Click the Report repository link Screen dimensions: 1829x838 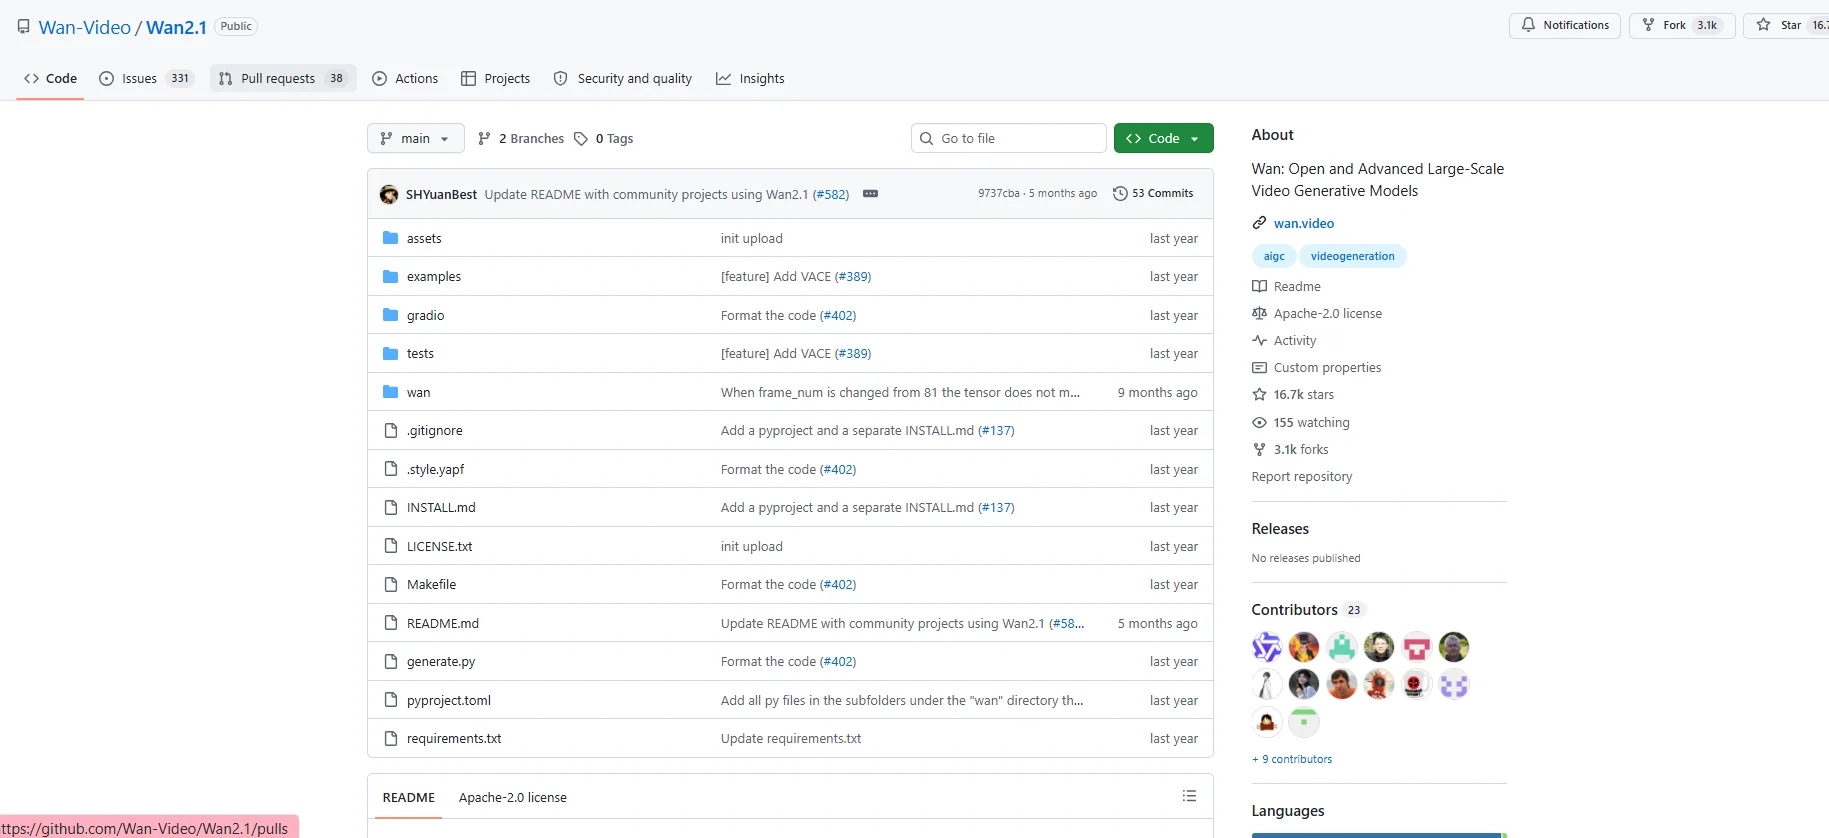(x=1302, y=477)
